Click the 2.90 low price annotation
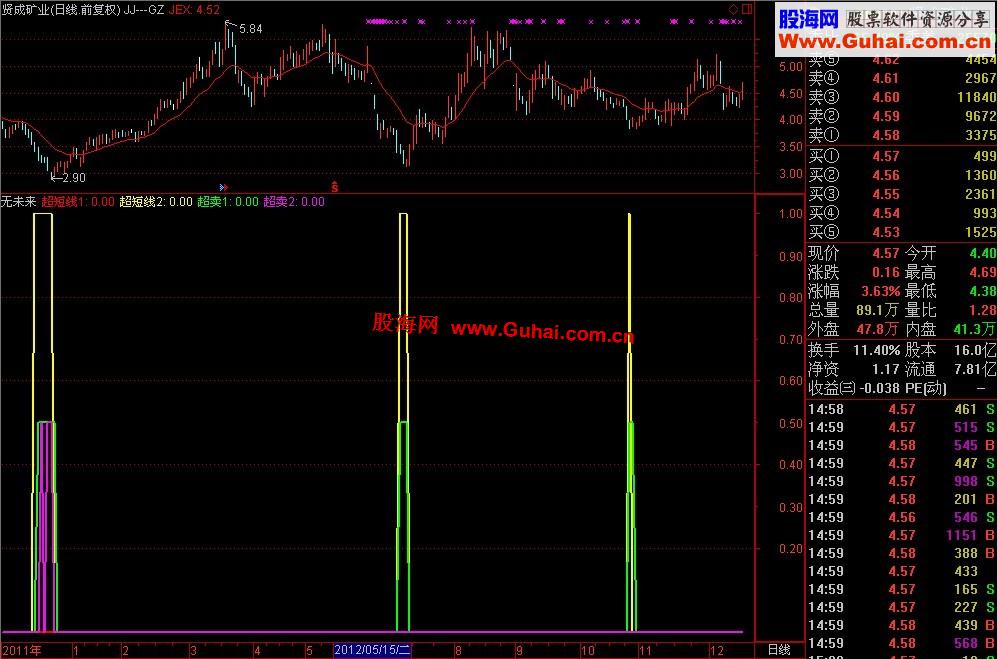997x659 pixels. (x=74, y=178)
